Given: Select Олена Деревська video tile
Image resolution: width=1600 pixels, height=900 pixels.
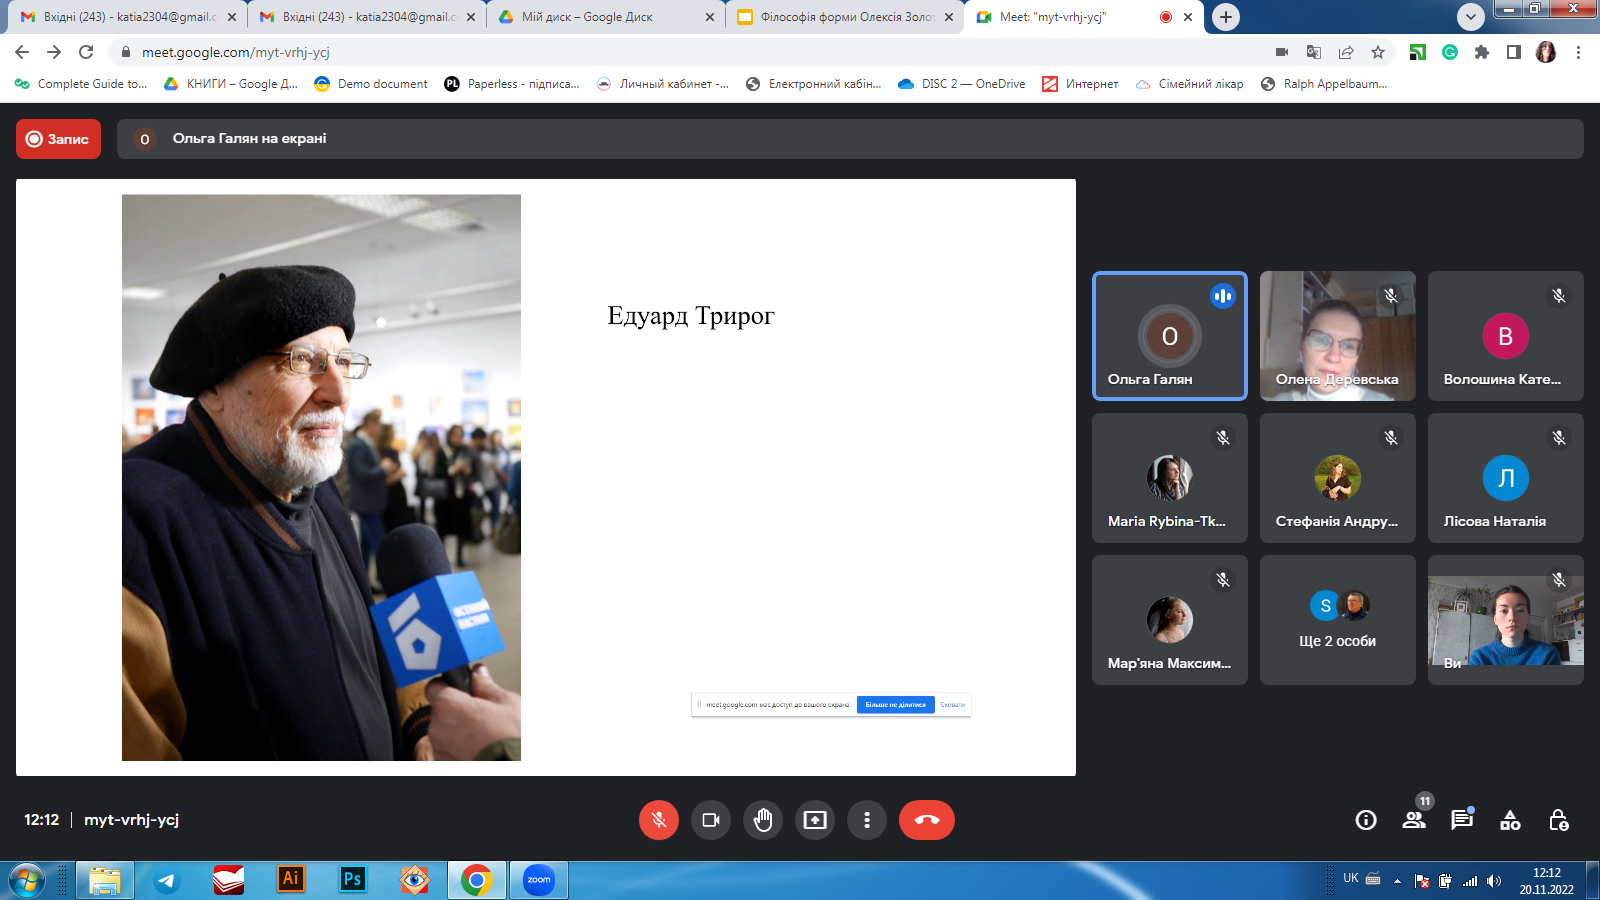Looking at the screenshot, I should point(1338,336).
